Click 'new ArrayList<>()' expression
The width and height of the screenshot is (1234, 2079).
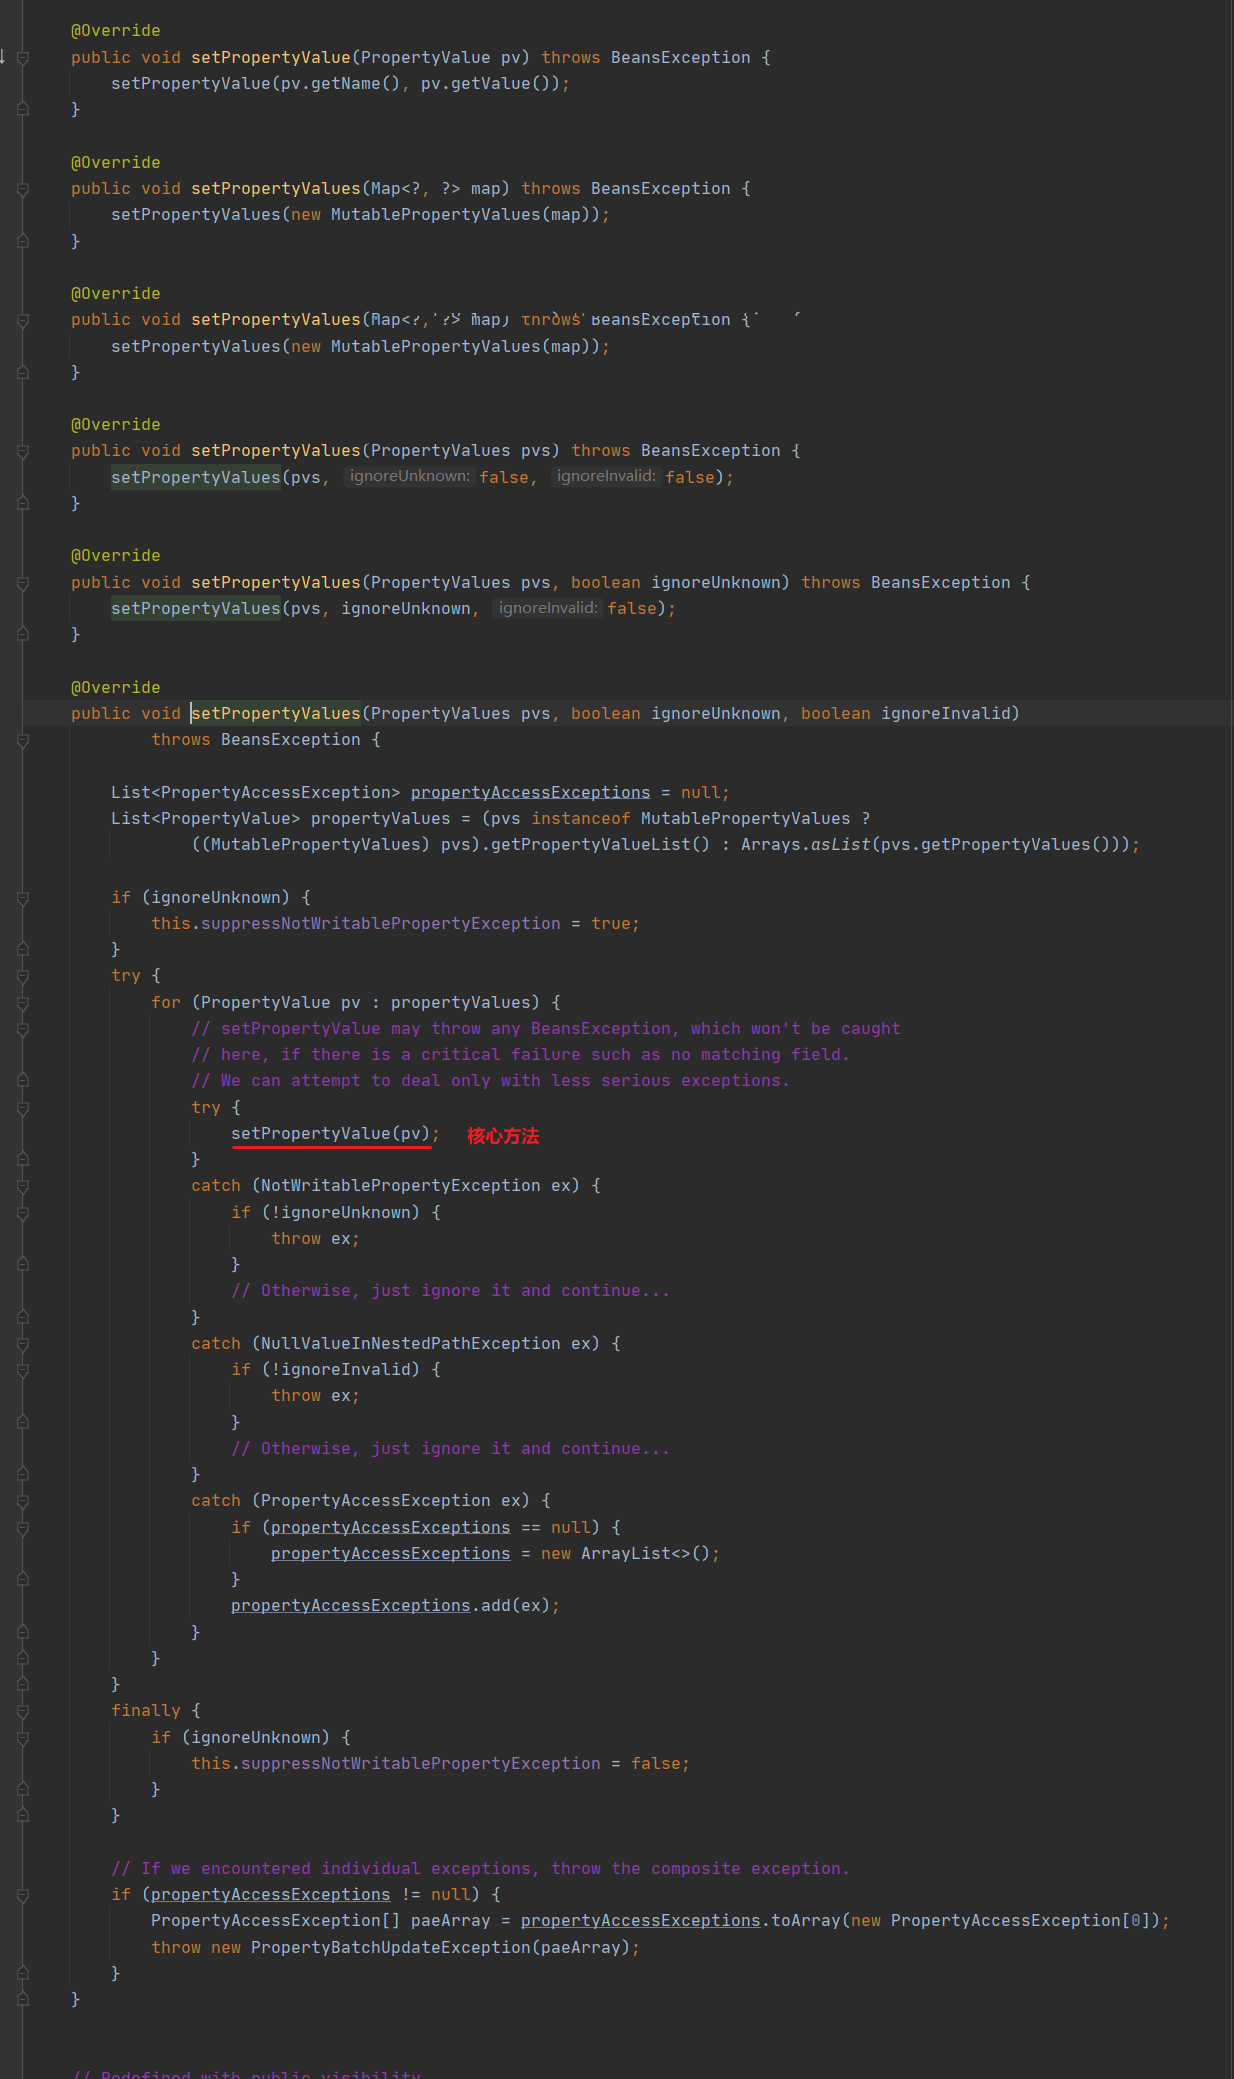point(625,1554)
